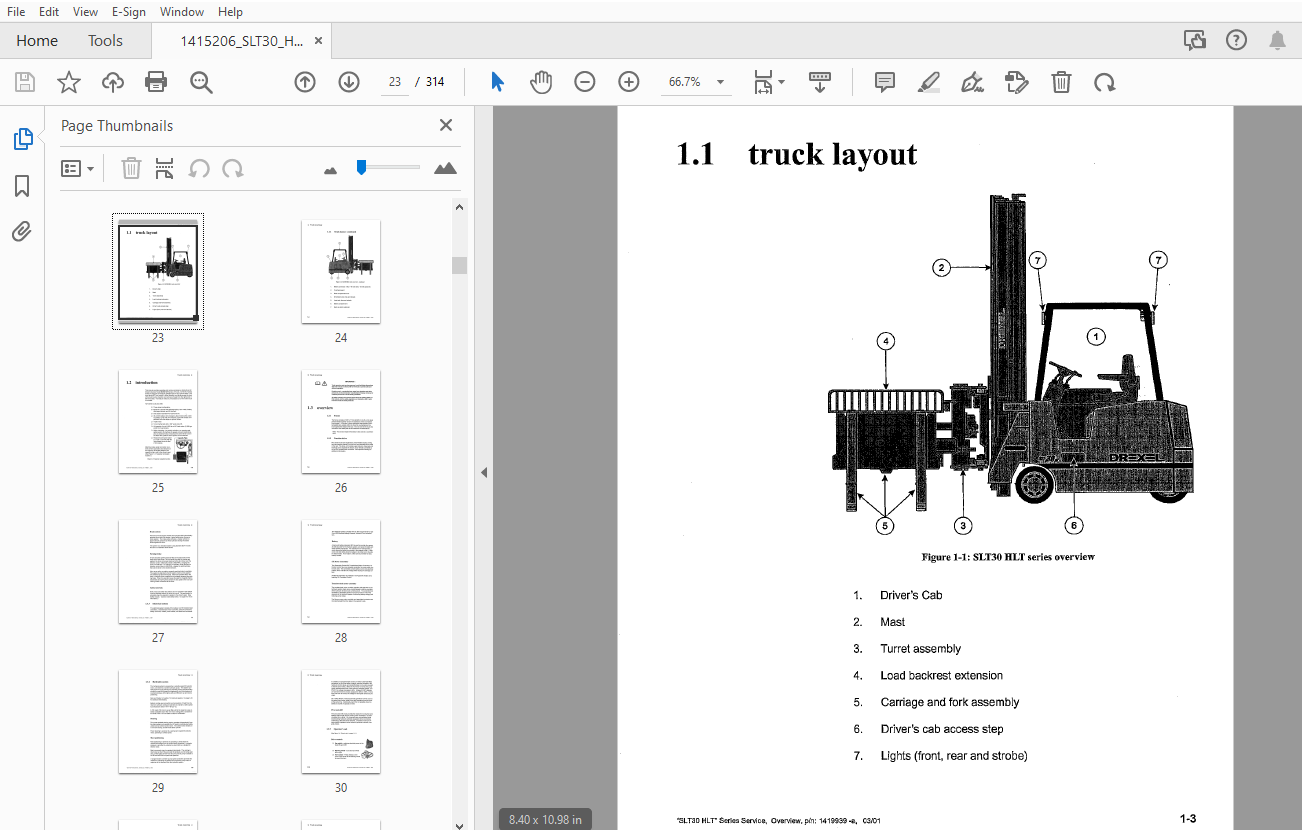Activate the selection arrow tool
Viewport: 1302px width, 830px height.
coord(497,82)
